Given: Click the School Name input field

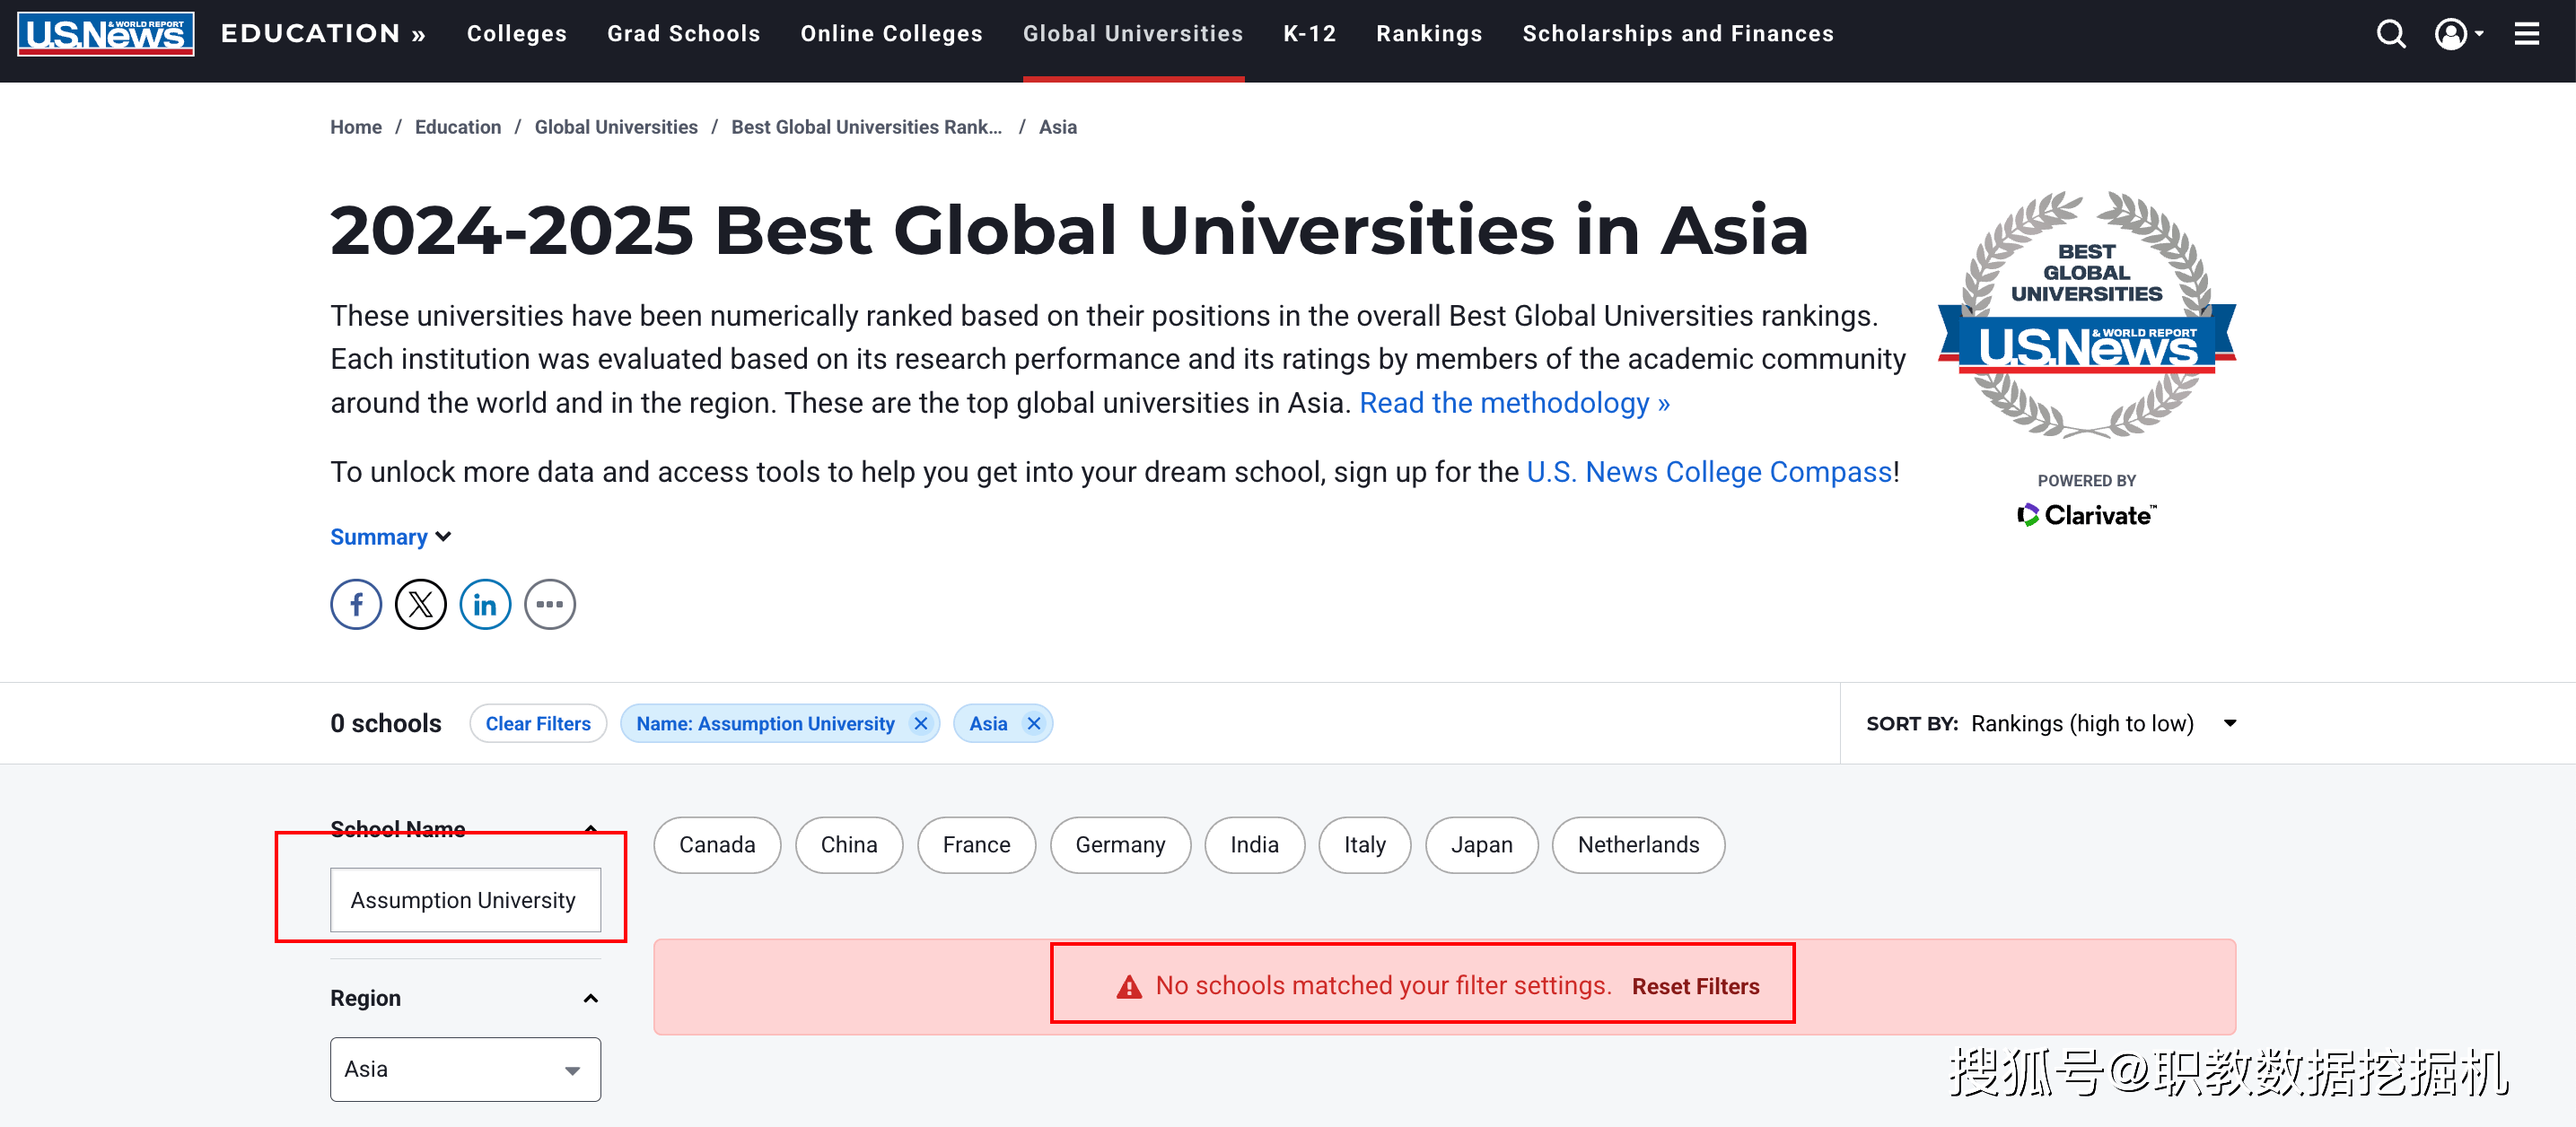Looking at the screenshot, I should (465, 900).
